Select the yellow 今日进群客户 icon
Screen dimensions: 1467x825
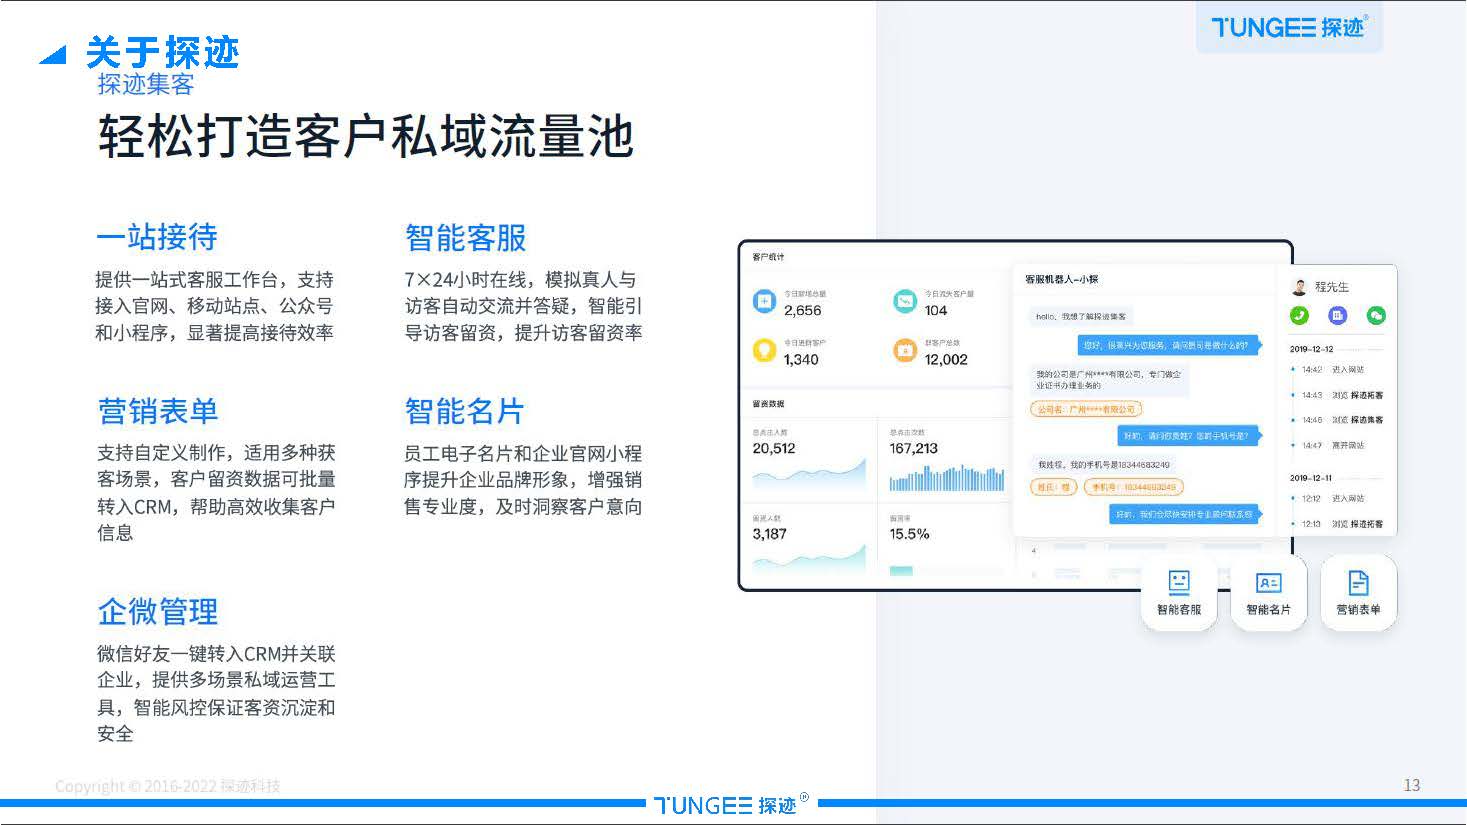[765, 352]
